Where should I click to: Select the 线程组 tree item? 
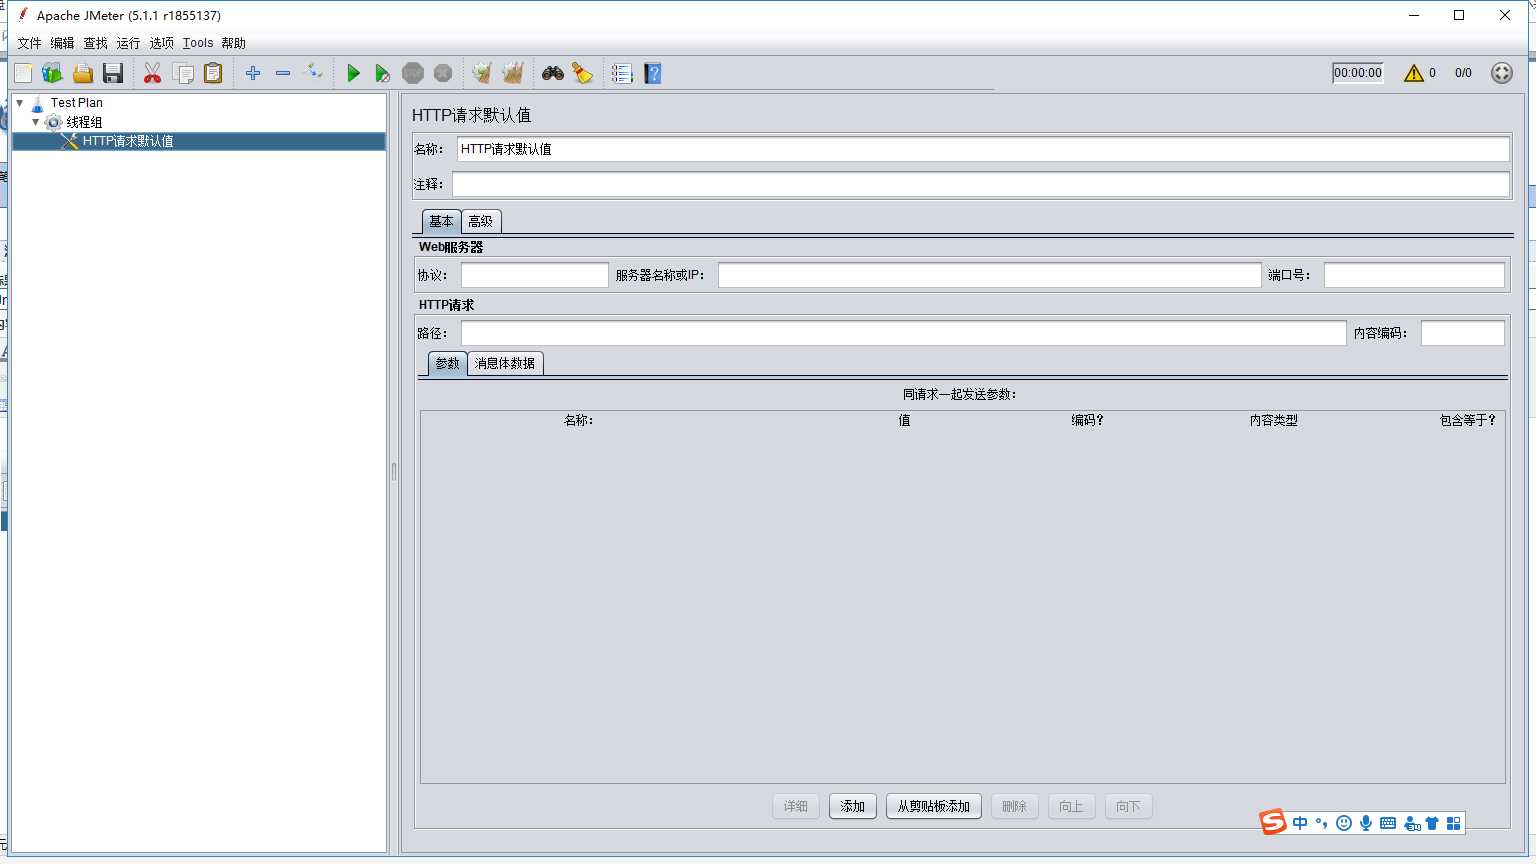point(84,122)
